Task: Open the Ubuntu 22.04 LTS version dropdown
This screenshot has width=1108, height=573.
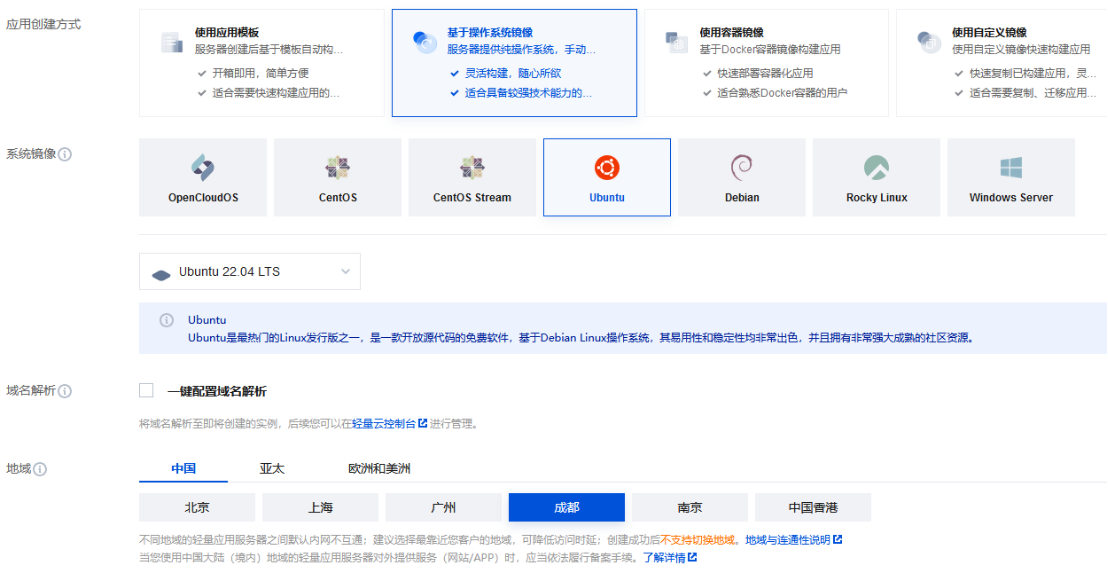Action: tap(249, 271)
